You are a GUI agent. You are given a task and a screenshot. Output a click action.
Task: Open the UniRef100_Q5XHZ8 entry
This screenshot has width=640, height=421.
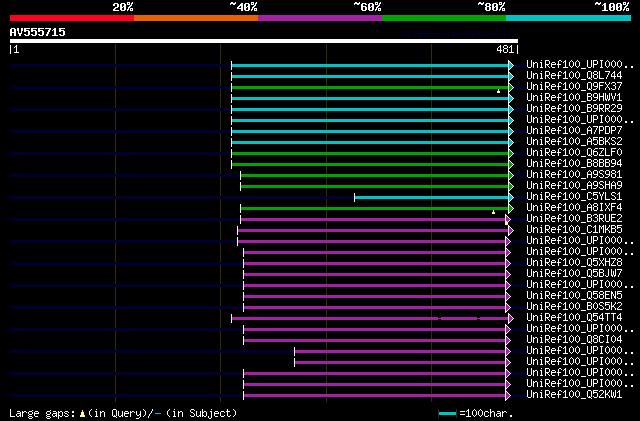[x=574, y=263]
